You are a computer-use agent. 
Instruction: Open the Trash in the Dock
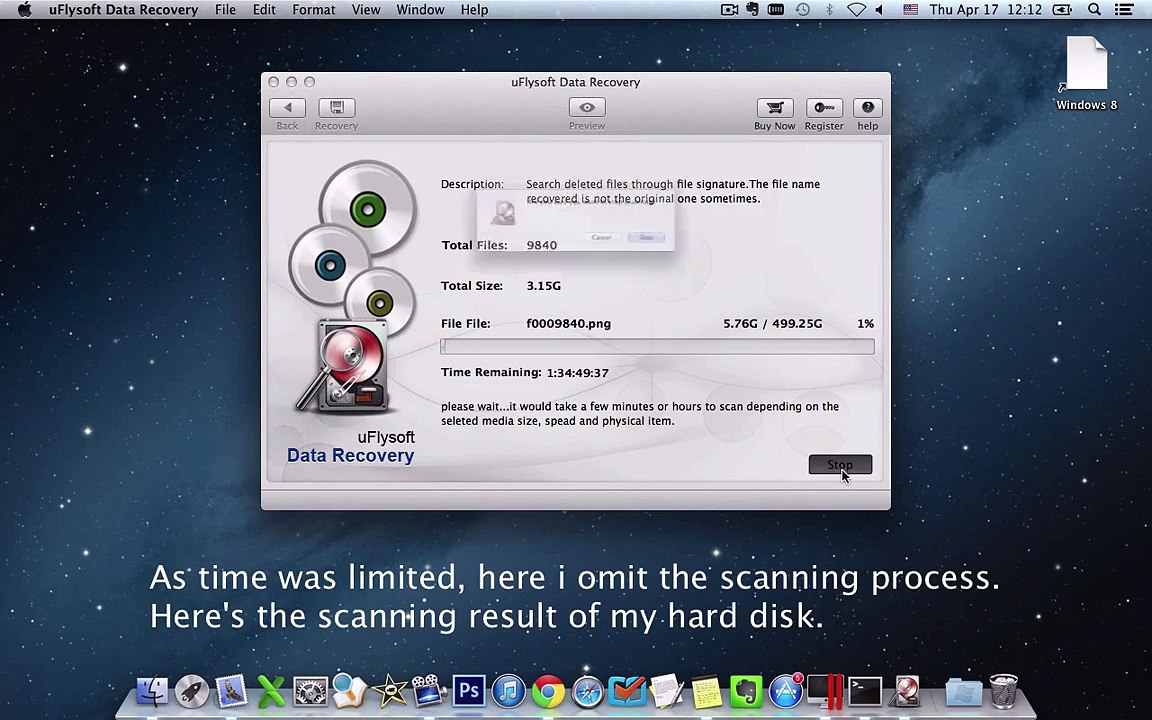pos(1004,691)
